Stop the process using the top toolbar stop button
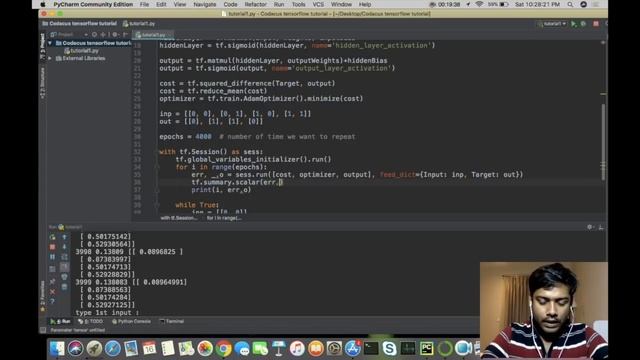This screenshot has height=360, width=640. click(596, 24)
